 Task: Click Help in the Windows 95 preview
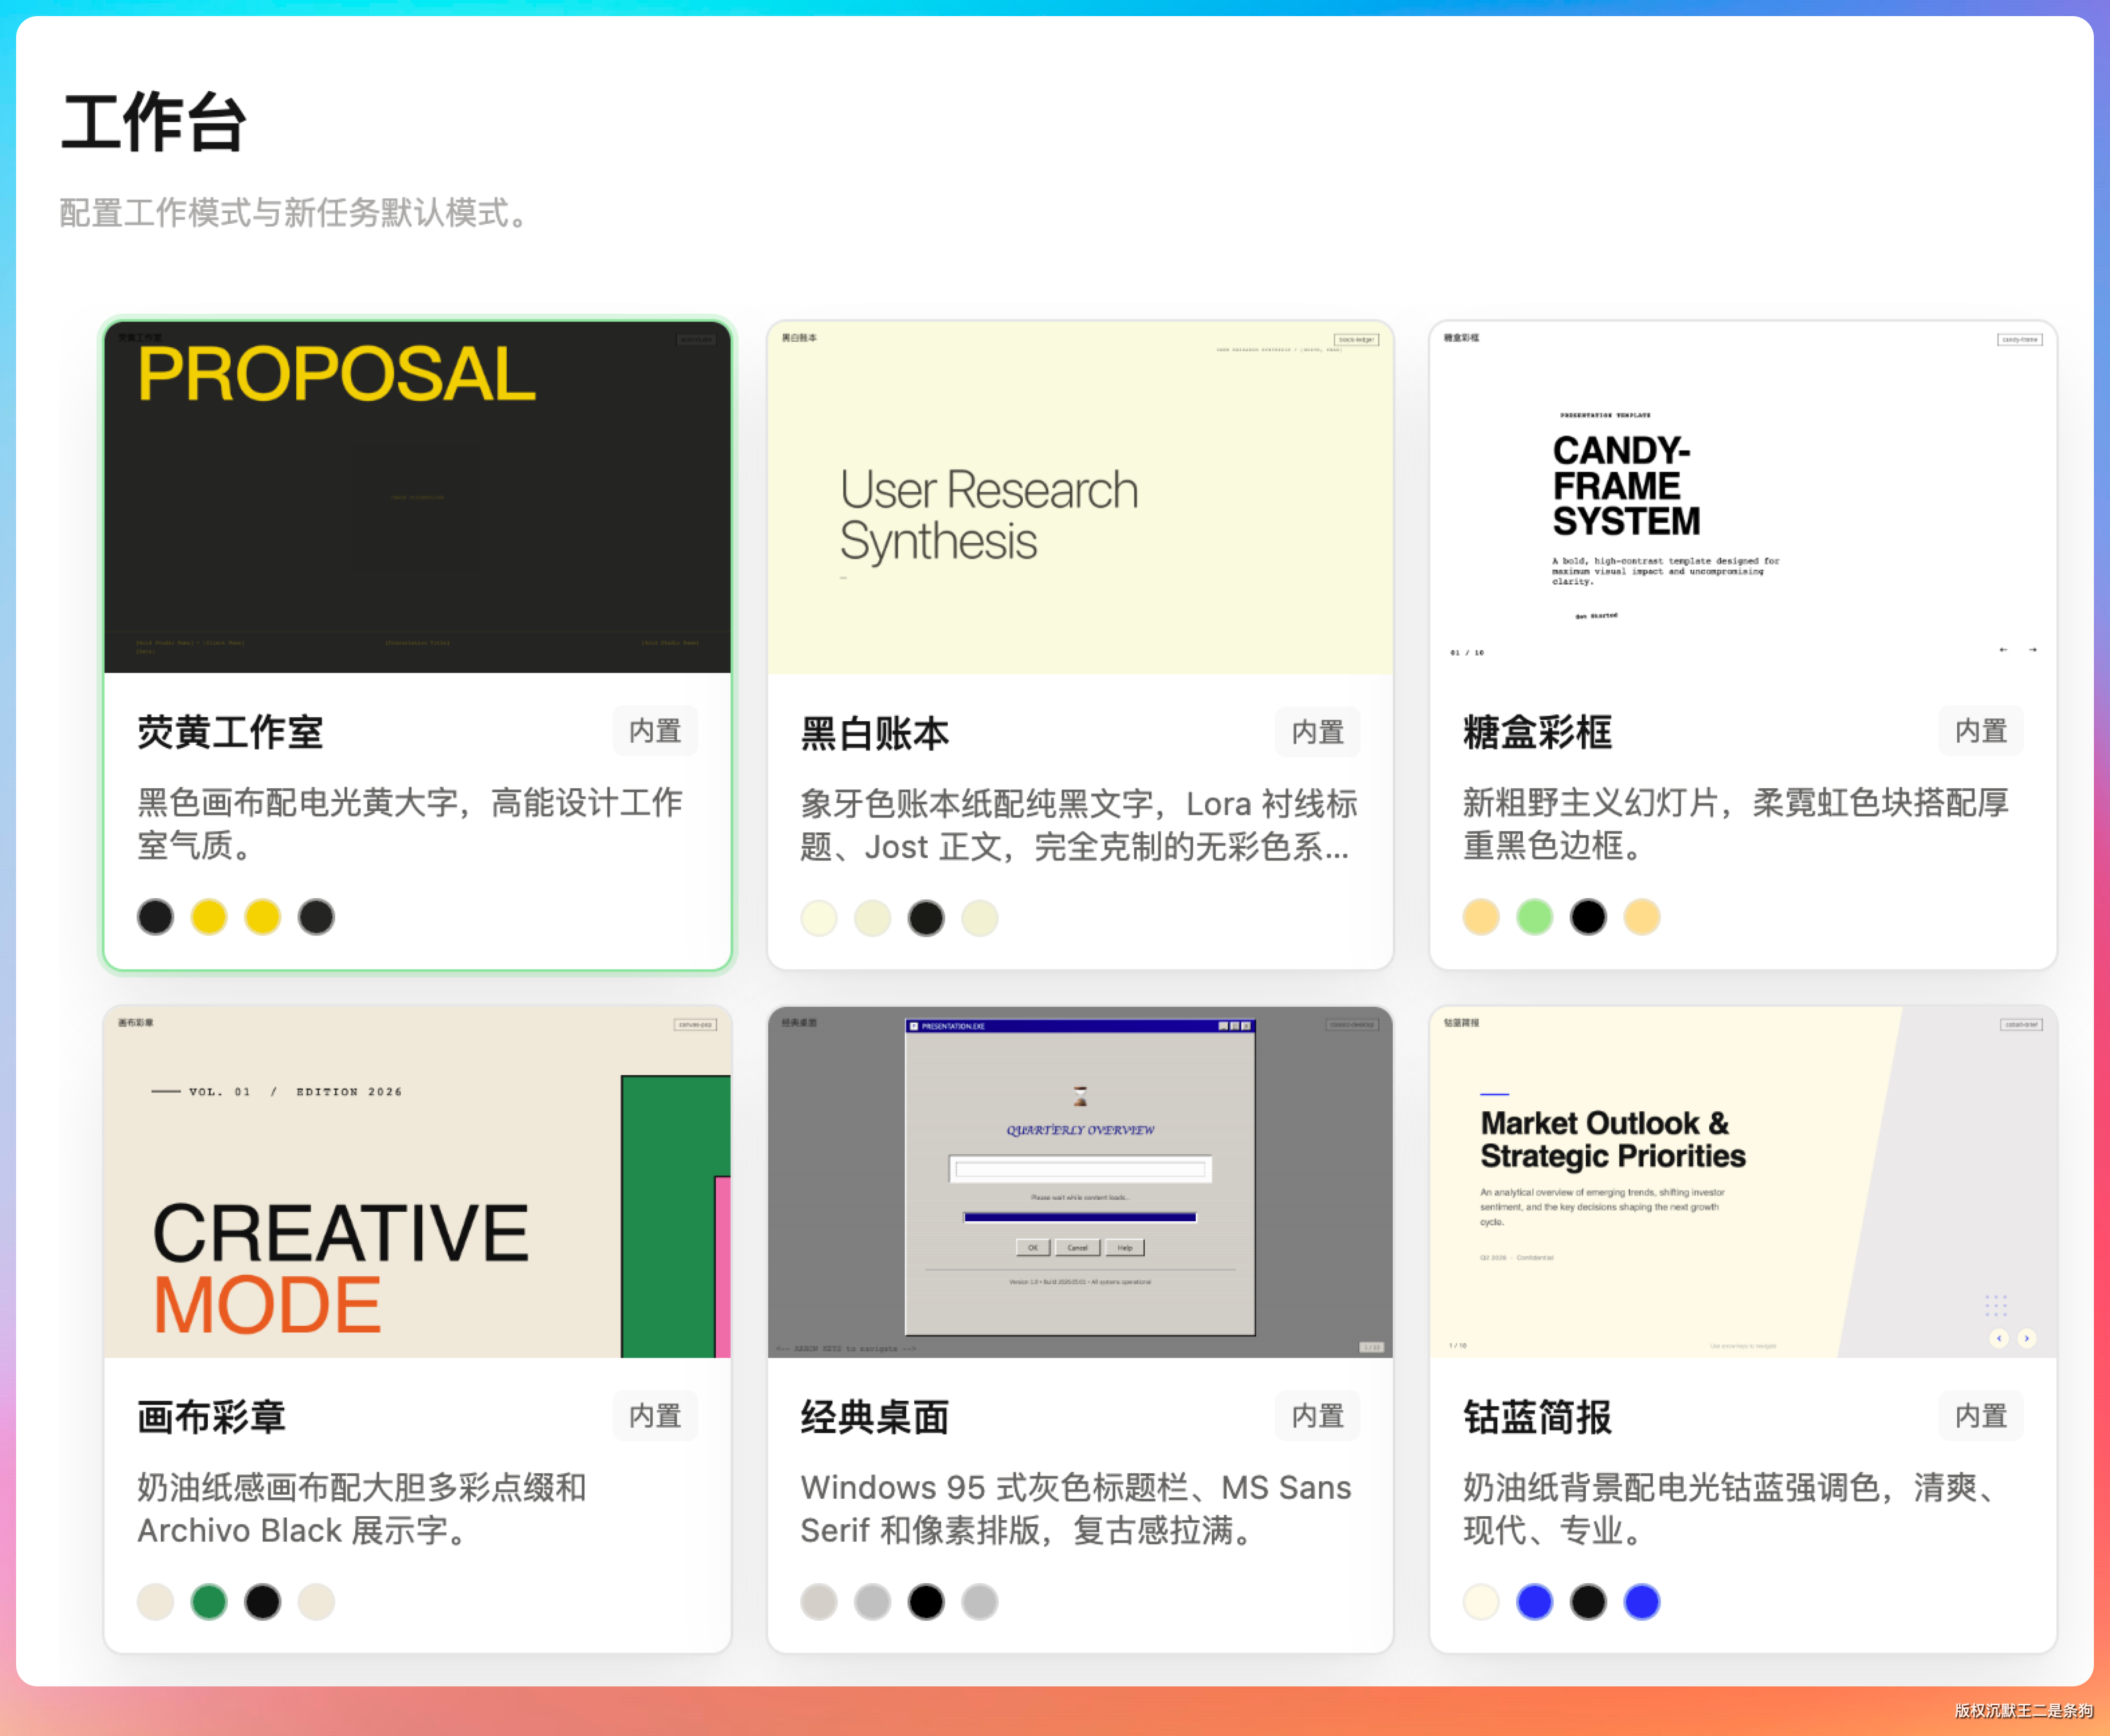[1125, 1248]
